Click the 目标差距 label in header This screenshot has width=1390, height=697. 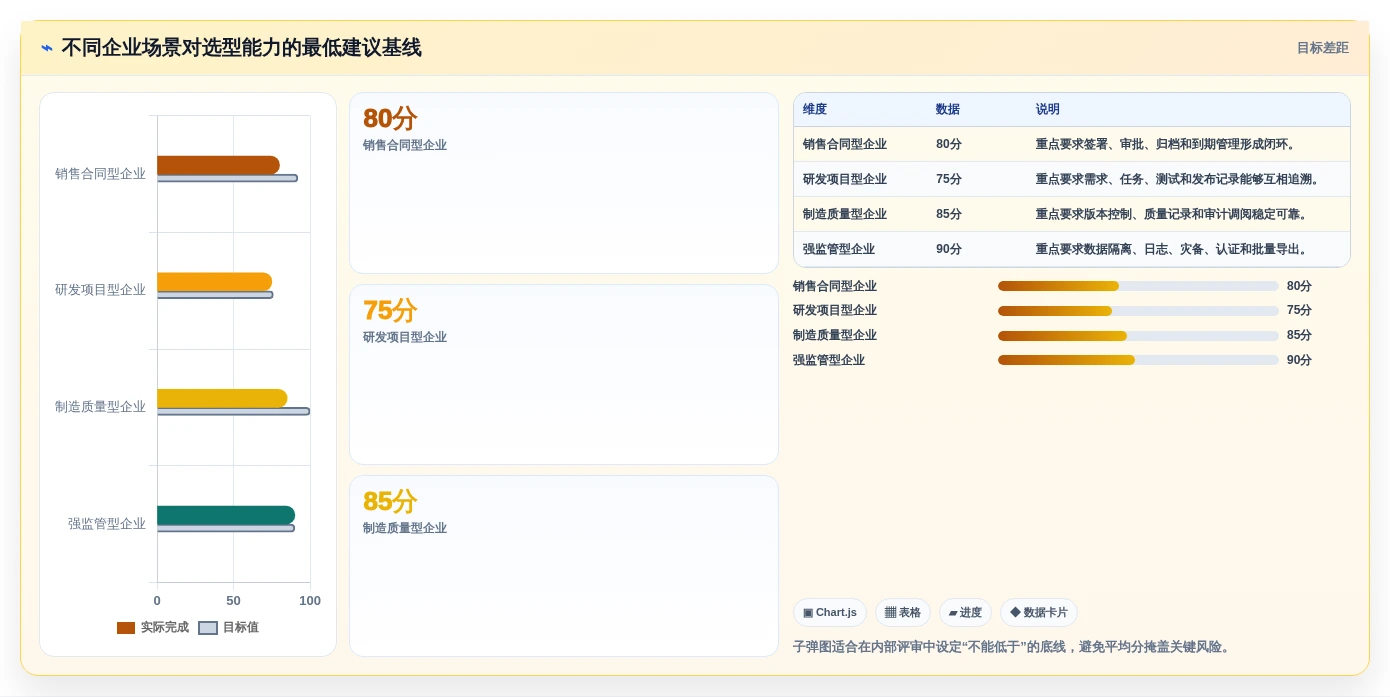point(1322,48)
